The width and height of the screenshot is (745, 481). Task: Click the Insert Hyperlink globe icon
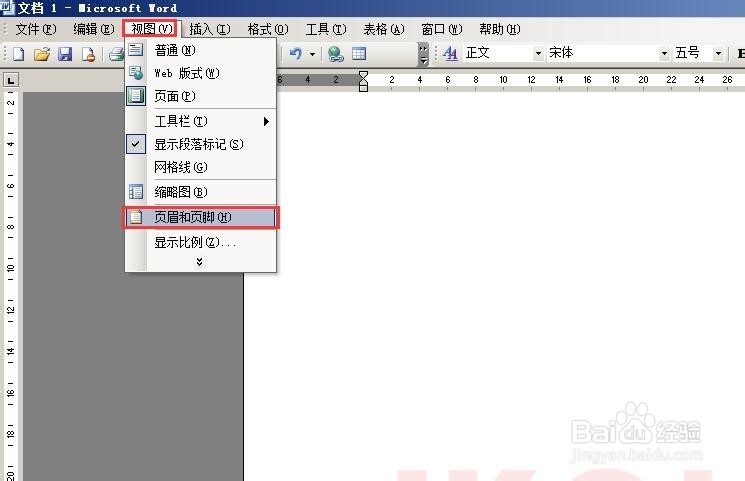pos(336,54)
